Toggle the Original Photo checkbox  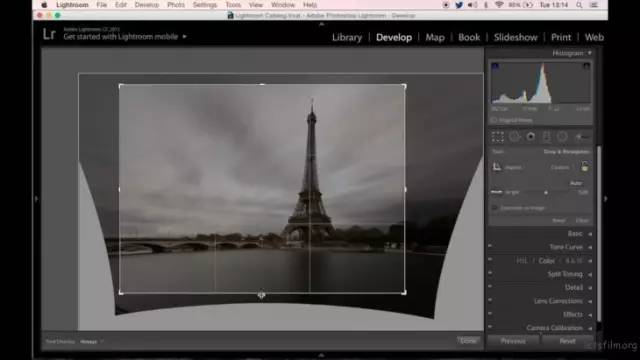tap(494, 120)
